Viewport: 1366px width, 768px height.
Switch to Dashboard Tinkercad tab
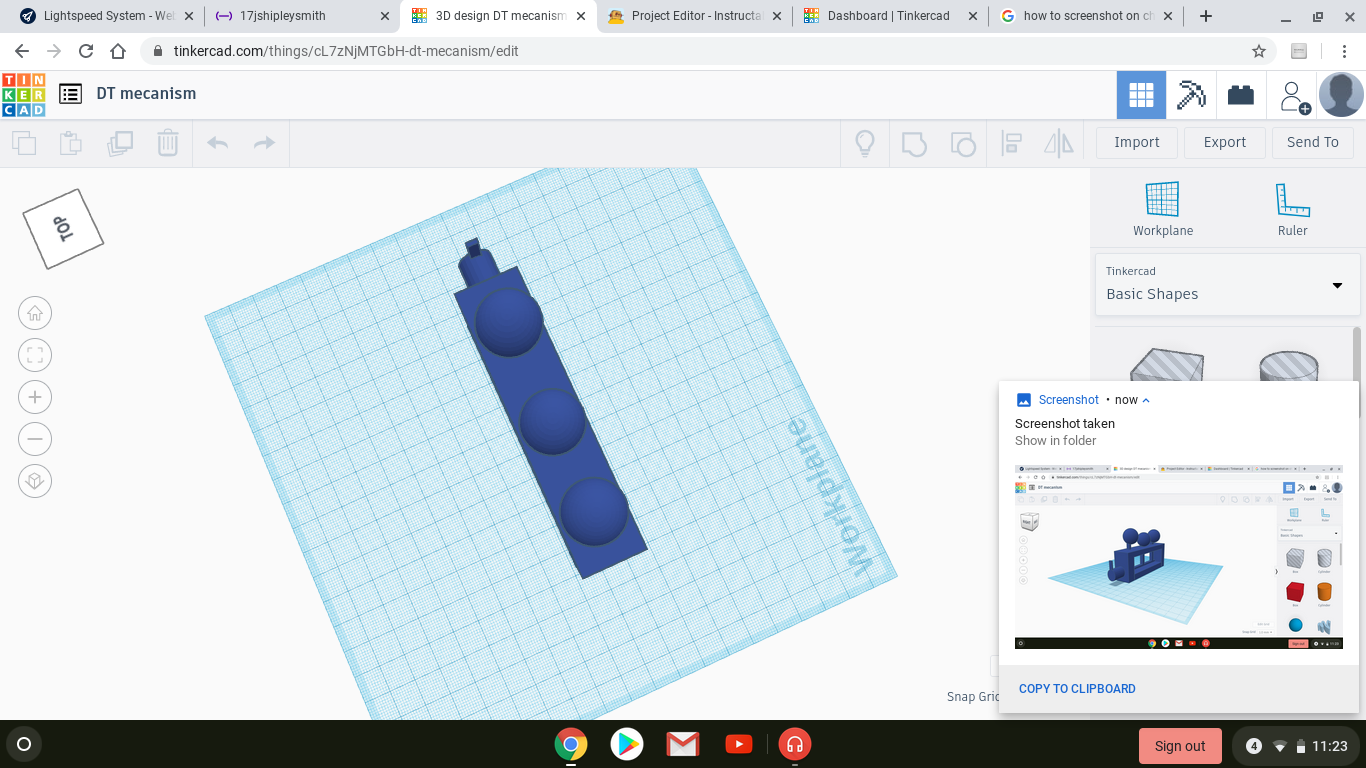coord(889,16)
